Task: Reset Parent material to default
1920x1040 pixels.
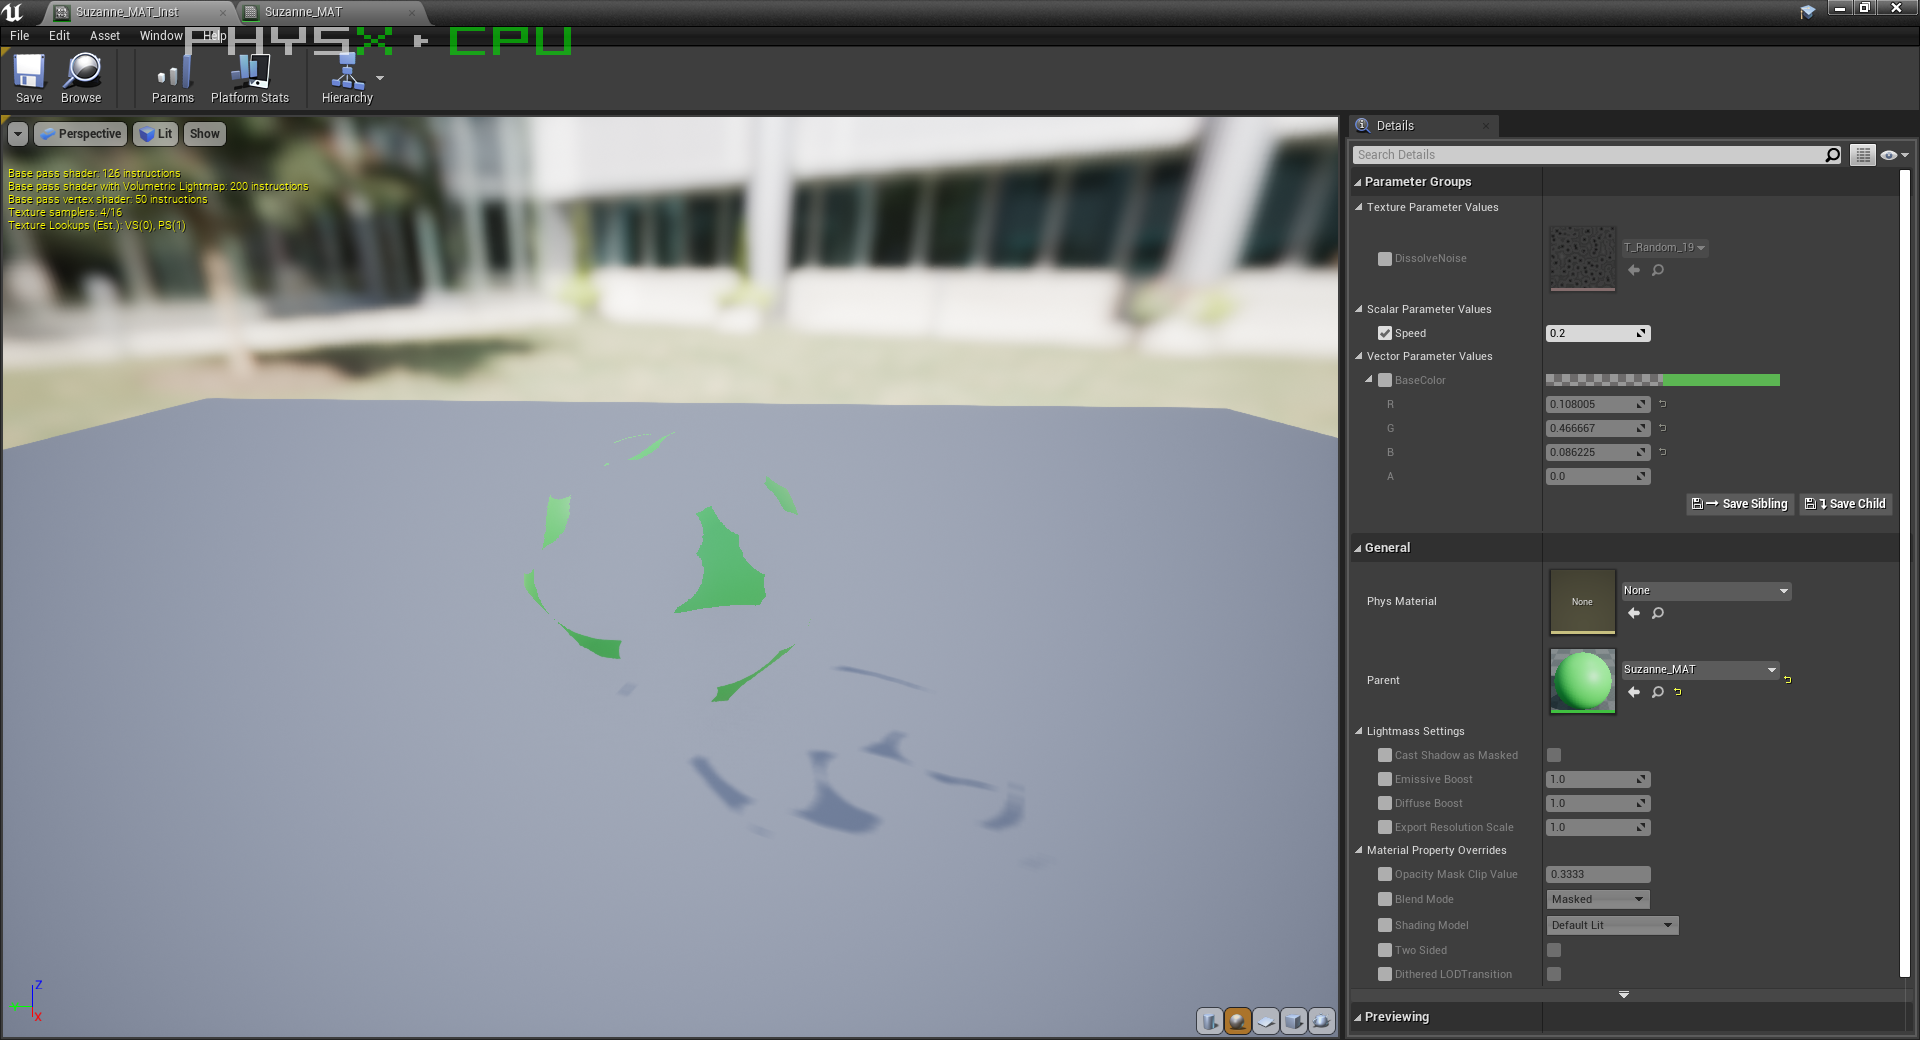Action: click(x=1787, y=680)
